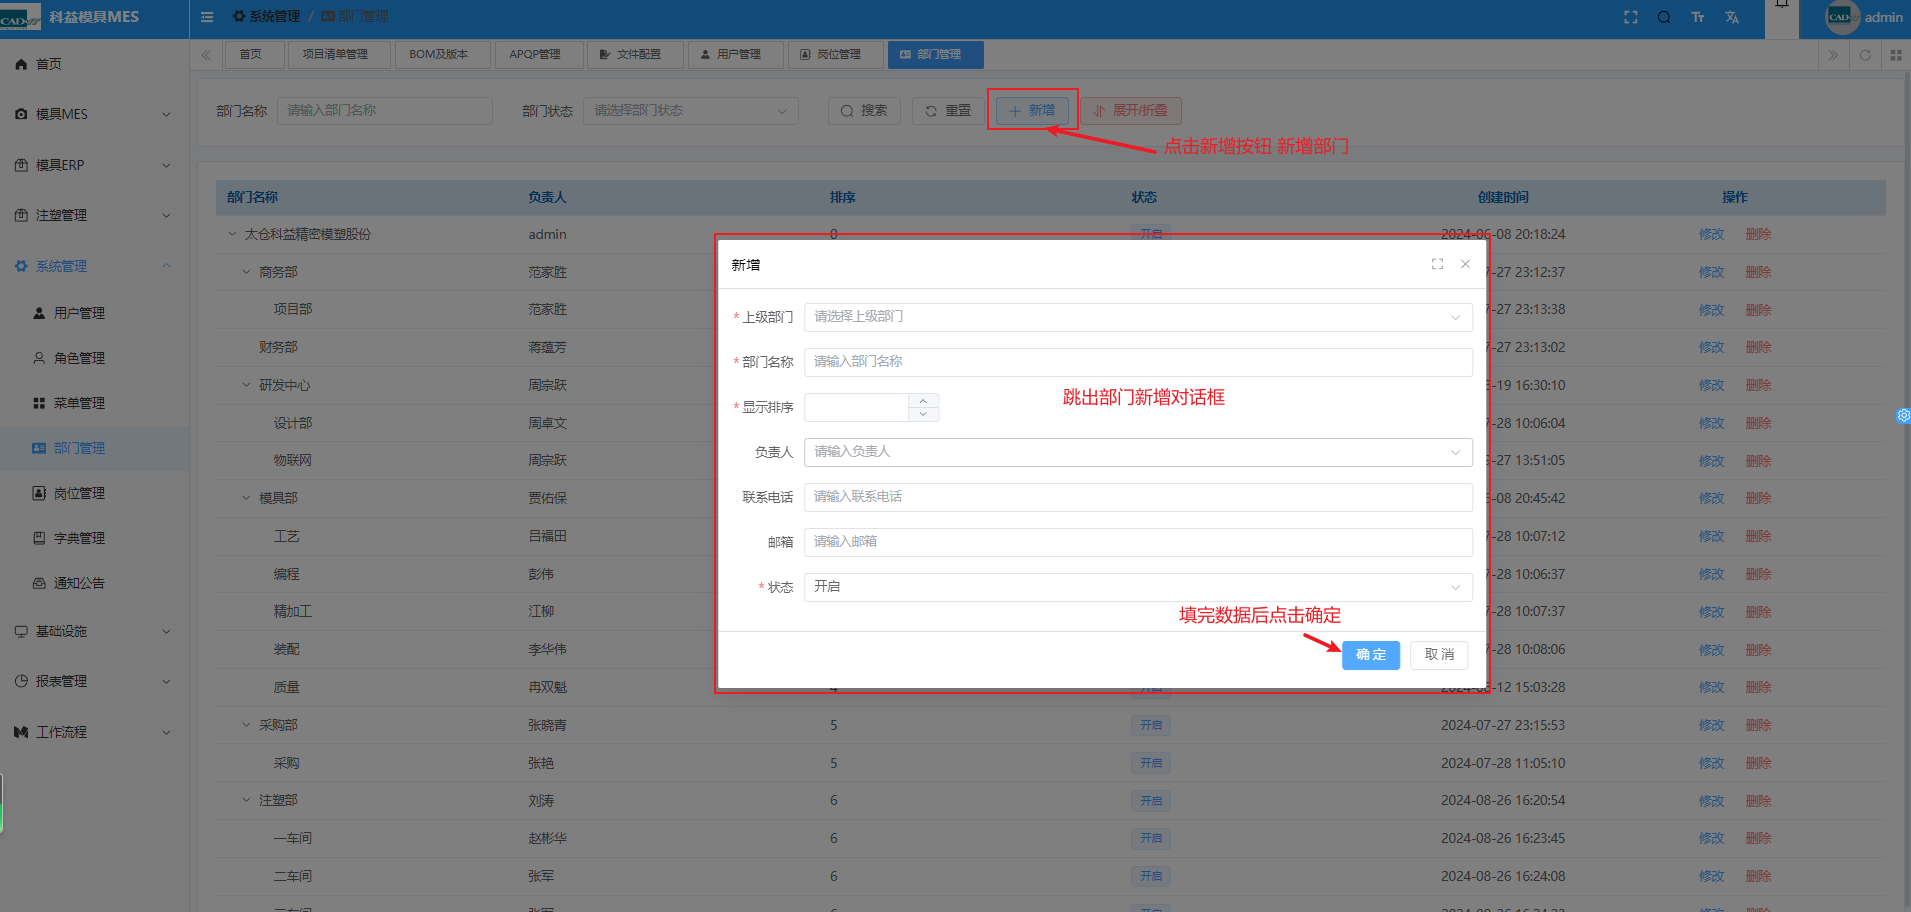Open the language translation icon

click(1732, 17)
